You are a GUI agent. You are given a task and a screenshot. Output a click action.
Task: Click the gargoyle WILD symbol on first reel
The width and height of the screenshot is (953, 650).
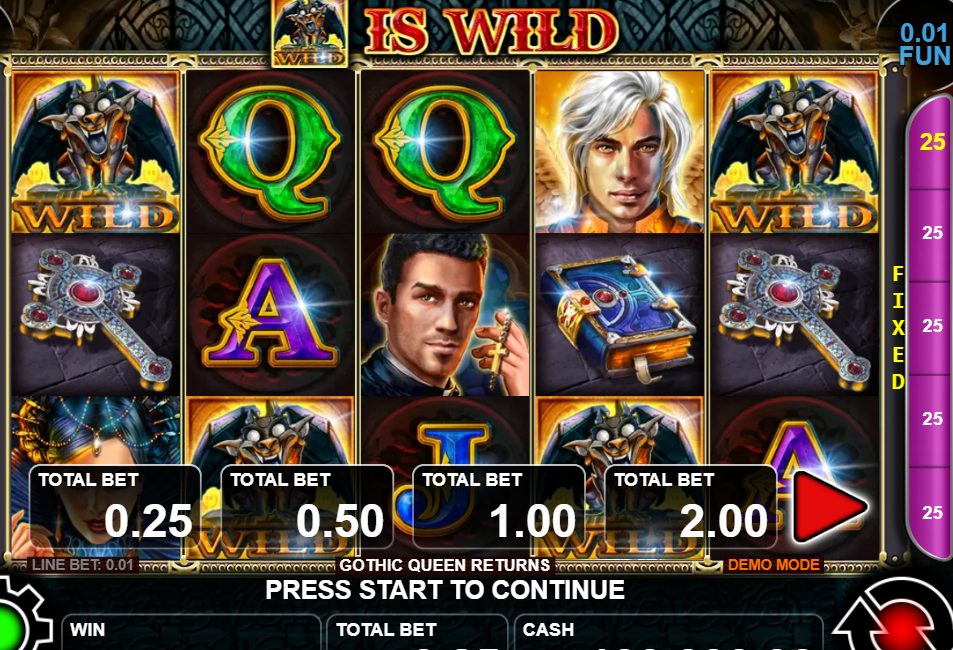(x=95, y=152)
